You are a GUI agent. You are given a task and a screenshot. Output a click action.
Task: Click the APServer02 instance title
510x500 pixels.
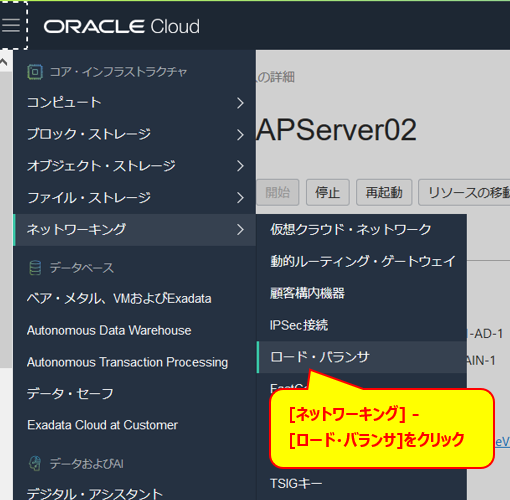pyautogui.click(x=336, y=130)
